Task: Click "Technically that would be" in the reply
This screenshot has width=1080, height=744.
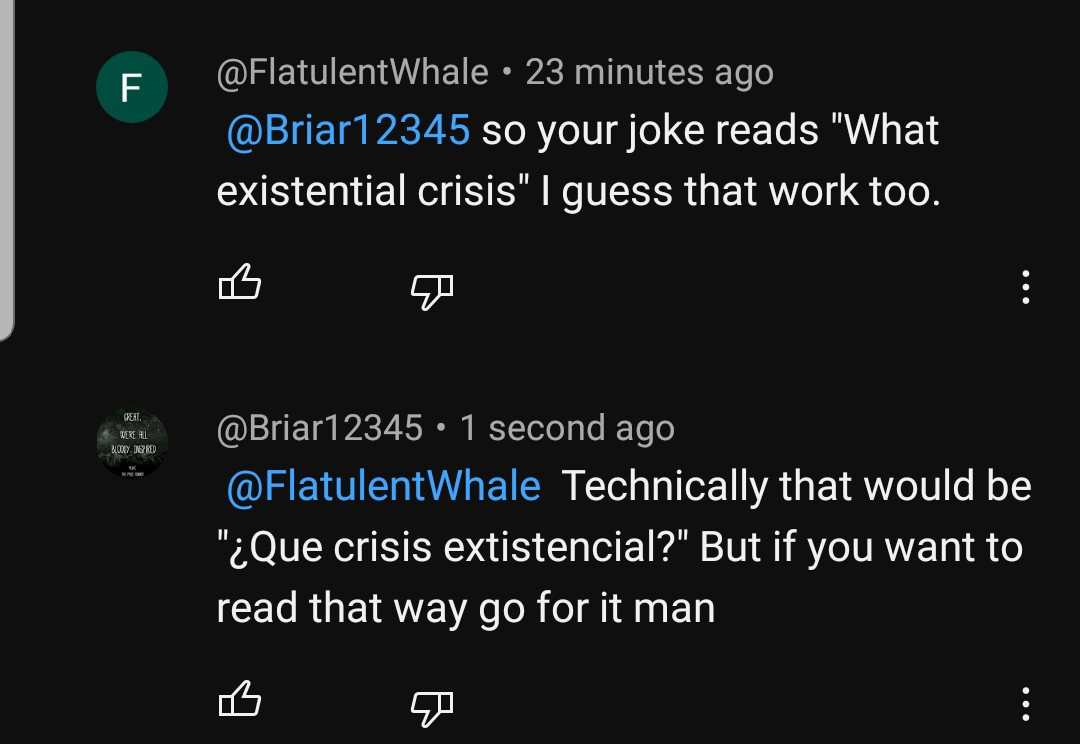Action: tap(796, 487)
